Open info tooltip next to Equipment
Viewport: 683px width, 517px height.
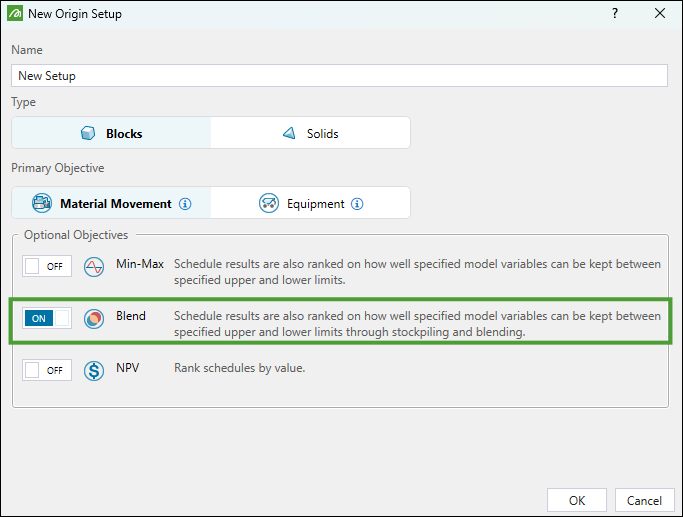pos(357,204)
